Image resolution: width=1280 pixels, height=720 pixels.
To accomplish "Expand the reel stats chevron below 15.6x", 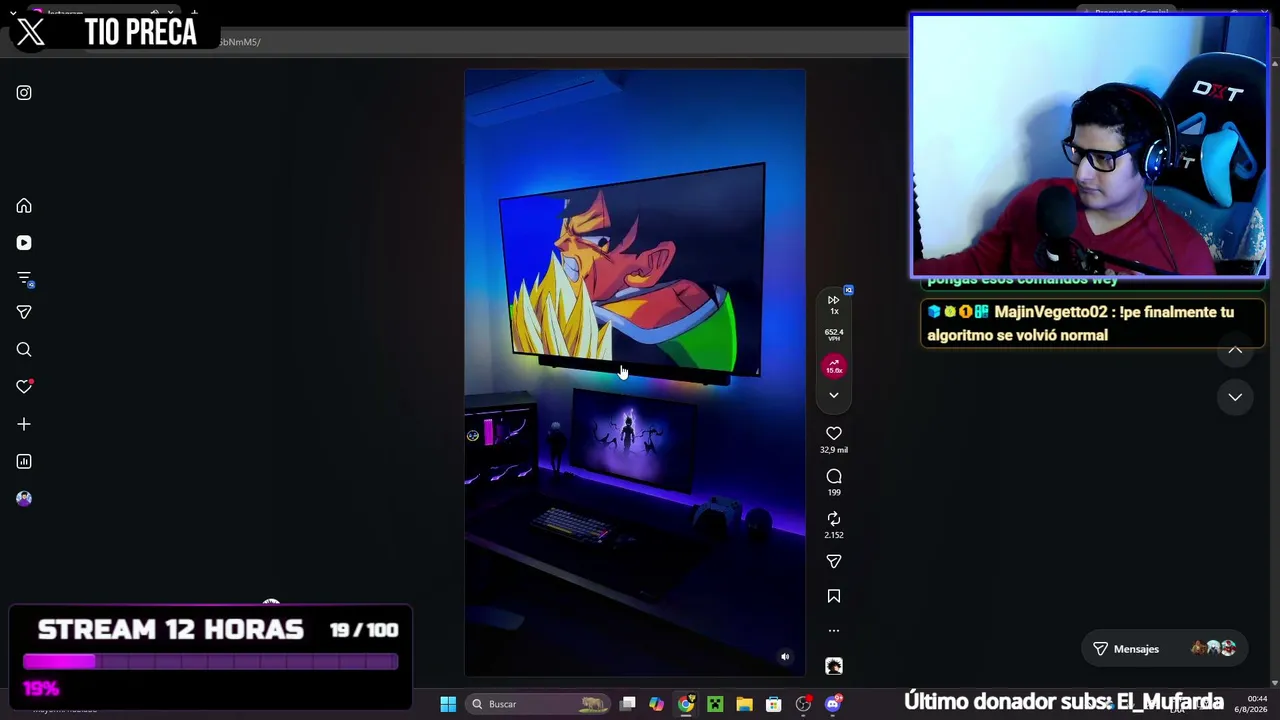I will click(x=834, y=395).
